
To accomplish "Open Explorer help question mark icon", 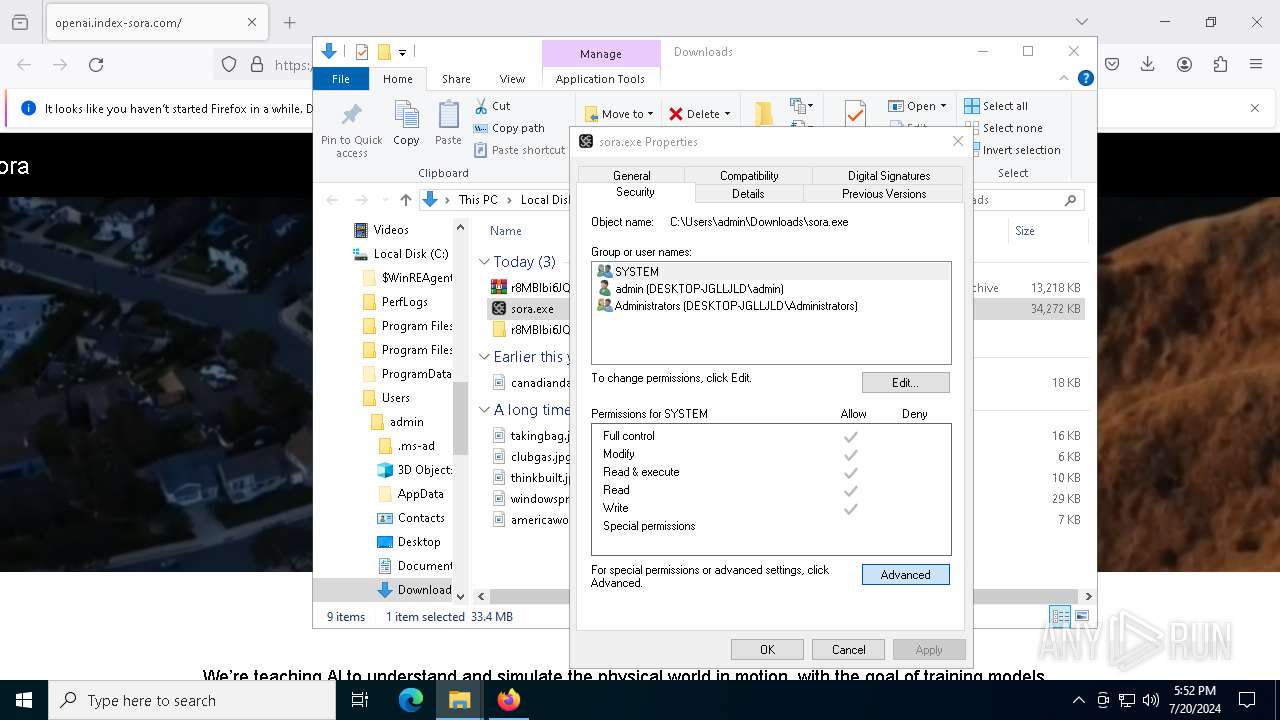I will tap(1085, 78).
